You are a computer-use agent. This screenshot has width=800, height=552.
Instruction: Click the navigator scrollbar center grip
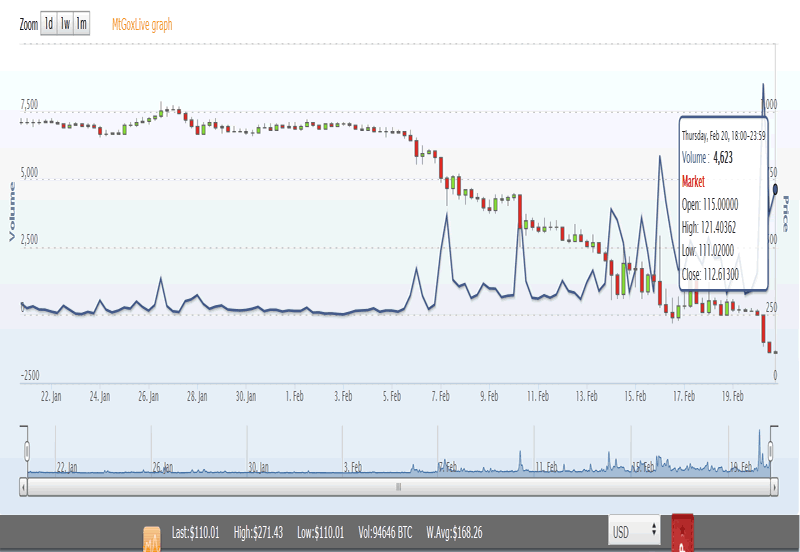pyautogui.click(x=398, y=487)
